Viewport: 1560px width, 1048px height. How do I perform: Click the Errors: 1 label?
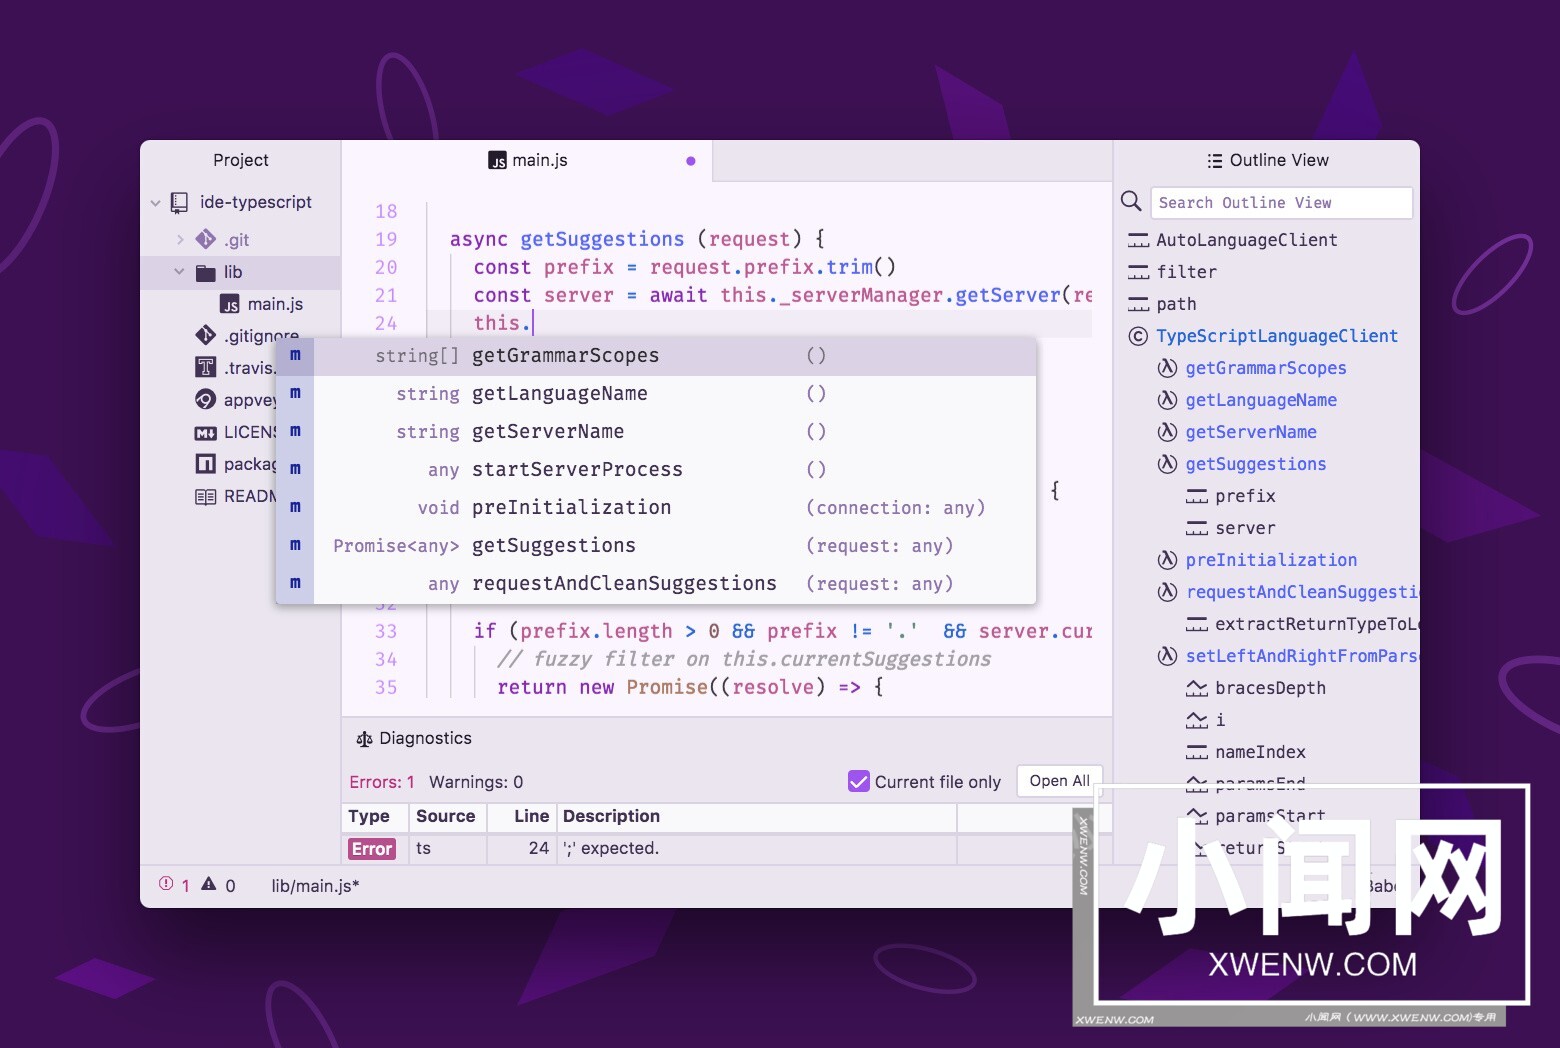click(382, 782)
